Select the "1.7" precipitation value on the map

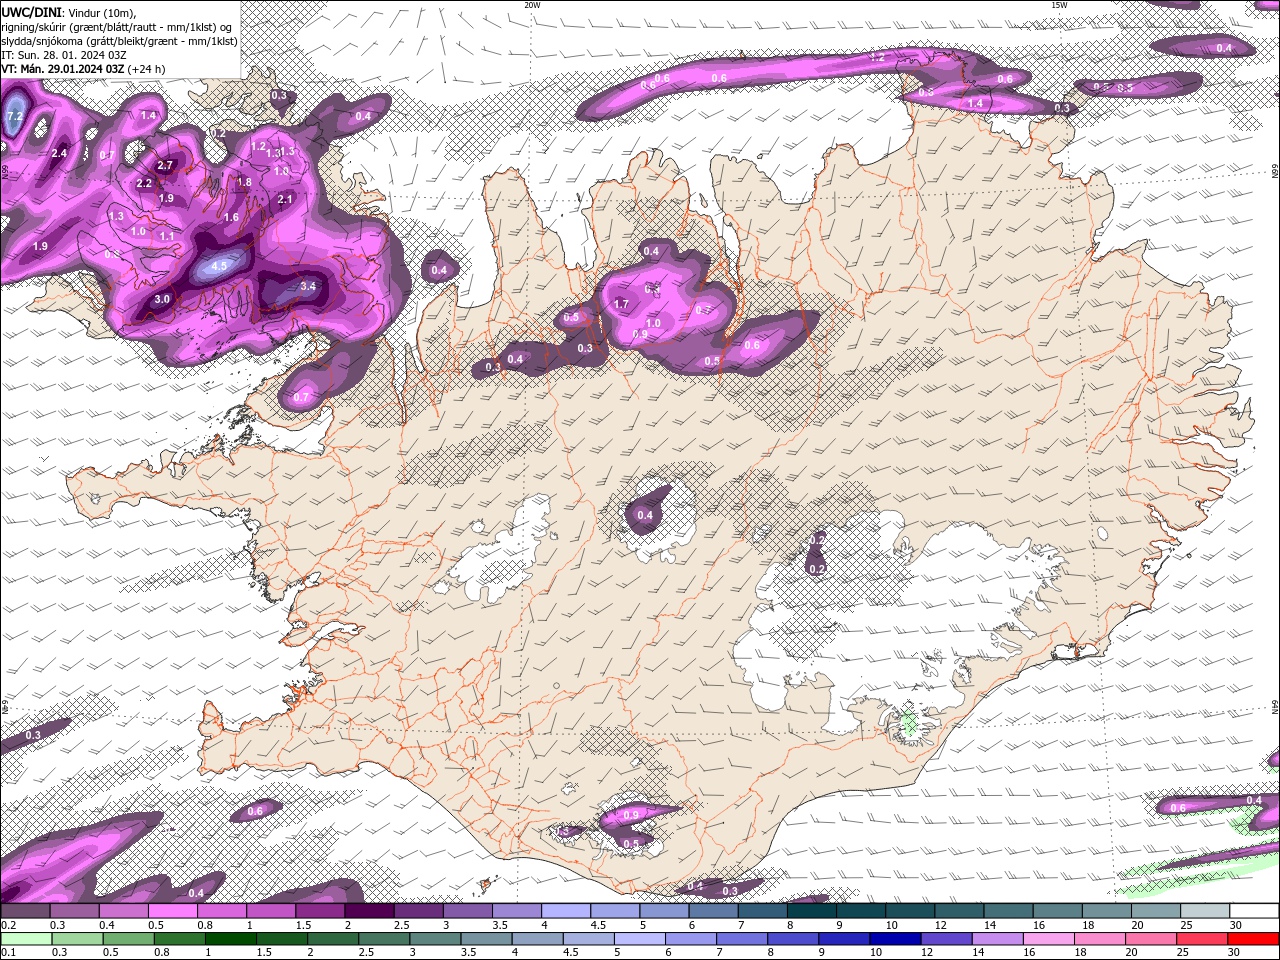coord(621,304)
